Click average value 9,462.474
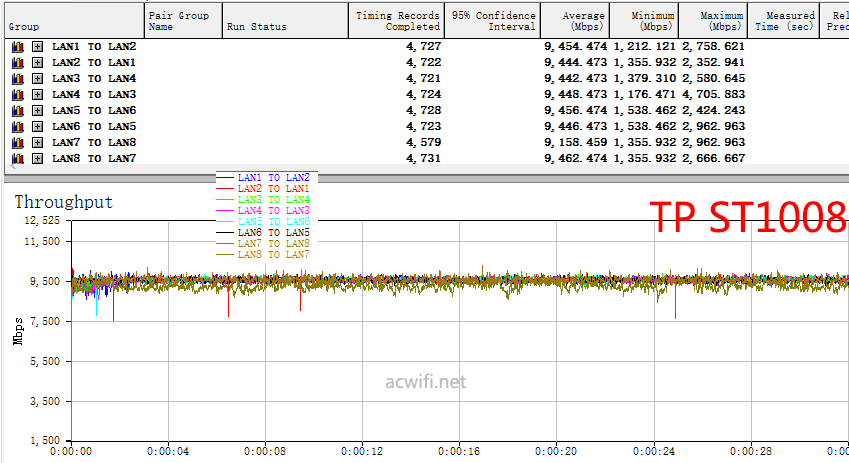The width and height of the screenshot is (849, 463). click(576, 159)
